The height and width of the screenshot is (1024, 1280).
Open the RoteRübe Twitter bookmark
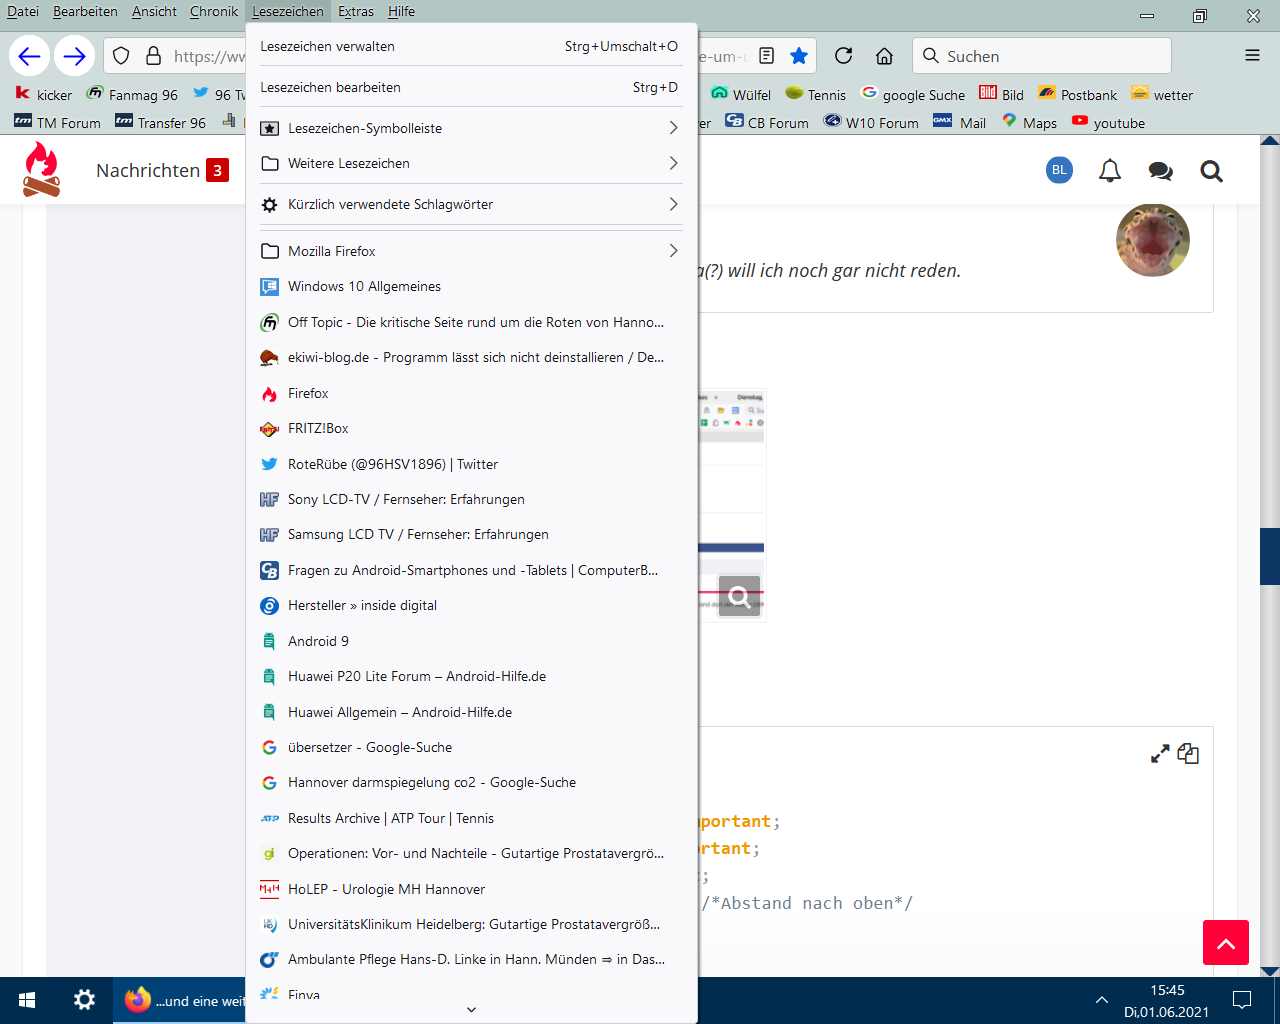[471, 464]
